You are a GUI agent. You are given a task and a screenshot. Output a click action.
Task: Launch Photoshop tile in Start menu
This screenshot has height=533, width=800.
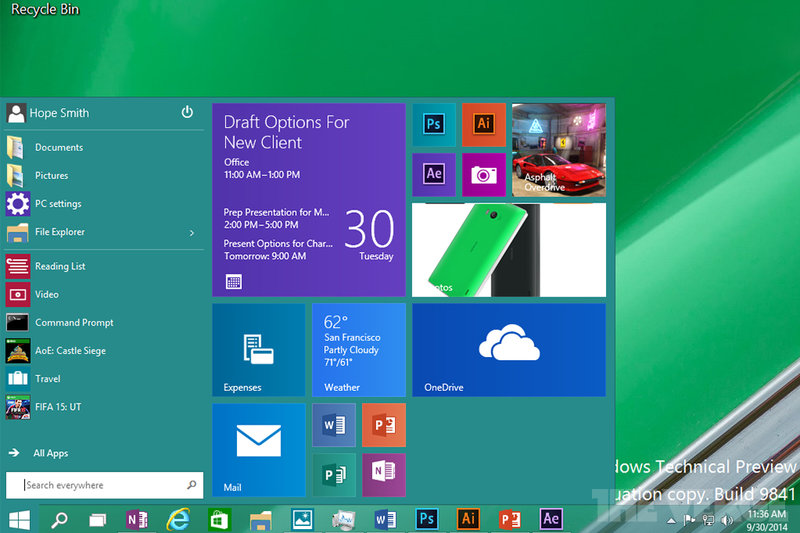click(434, 125)
